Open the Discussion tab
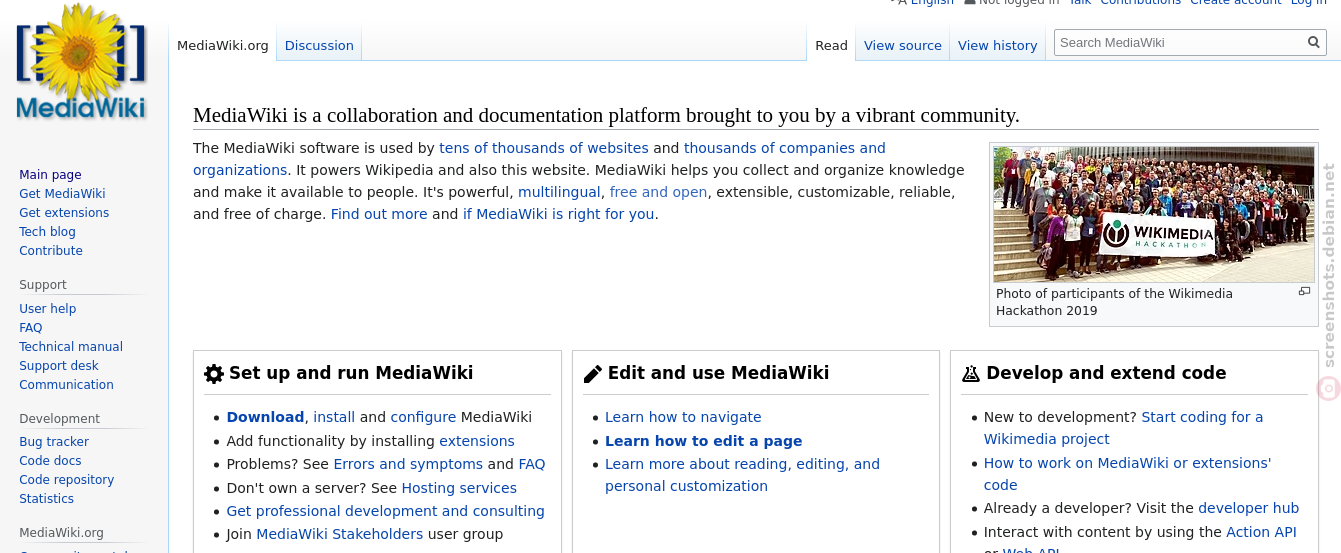This screenshot has height=553, width=1341. point(319,45)
